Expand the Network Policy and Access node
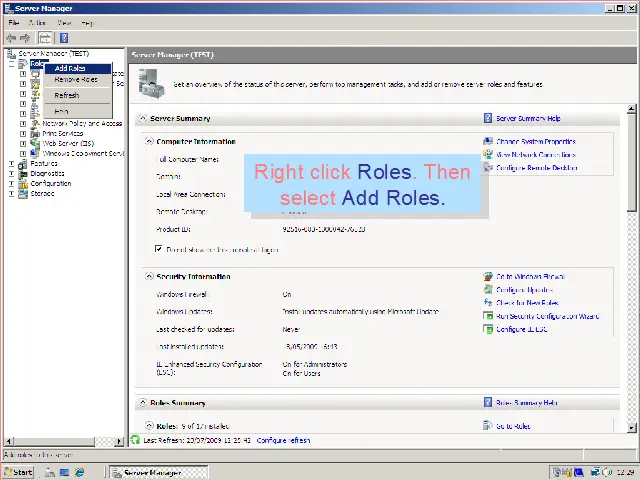Screen dimensions: 640x480 click(23, 124)
